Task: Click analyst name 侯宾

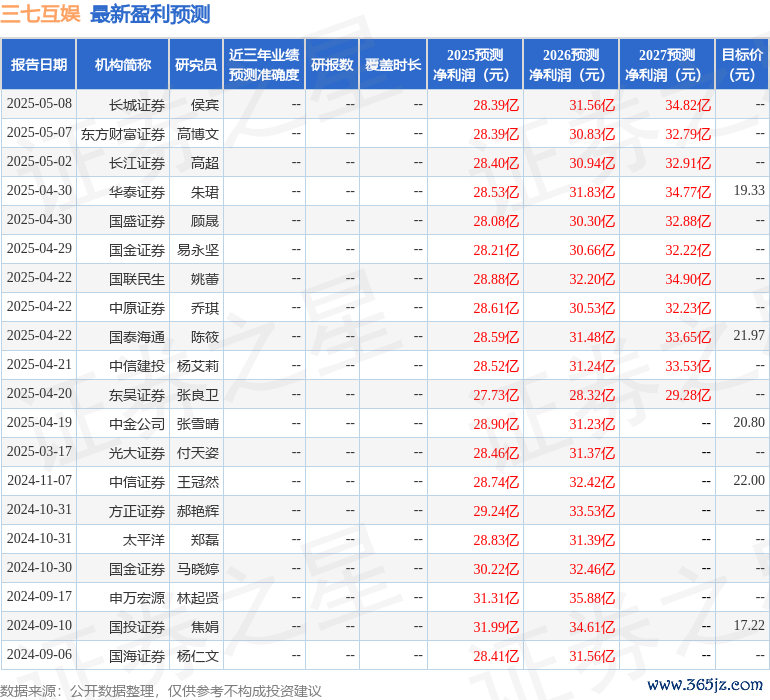Action: [x=205, y=105]
